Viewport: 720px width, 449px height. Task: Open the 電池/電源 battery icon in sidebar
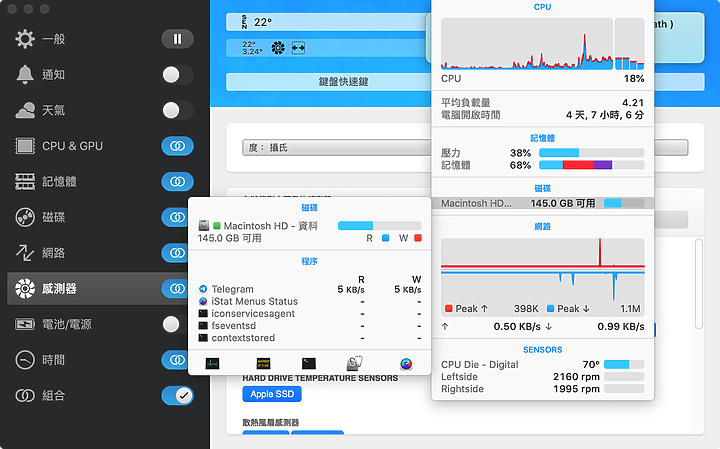(x=25, y=324)
